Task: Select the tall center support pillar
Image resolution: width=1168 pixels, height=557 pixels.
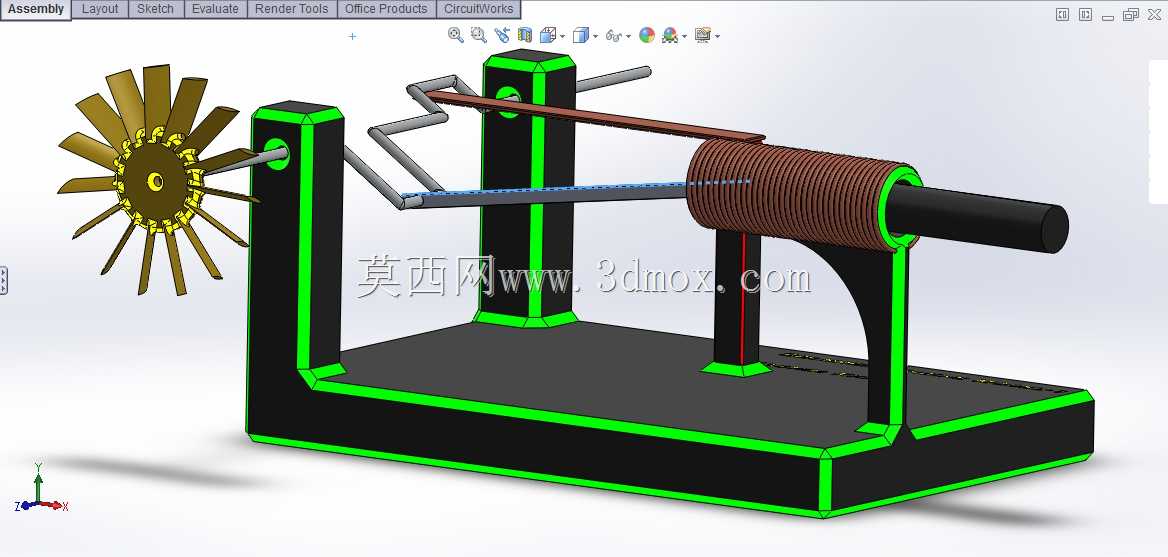Action: (529, 190)
